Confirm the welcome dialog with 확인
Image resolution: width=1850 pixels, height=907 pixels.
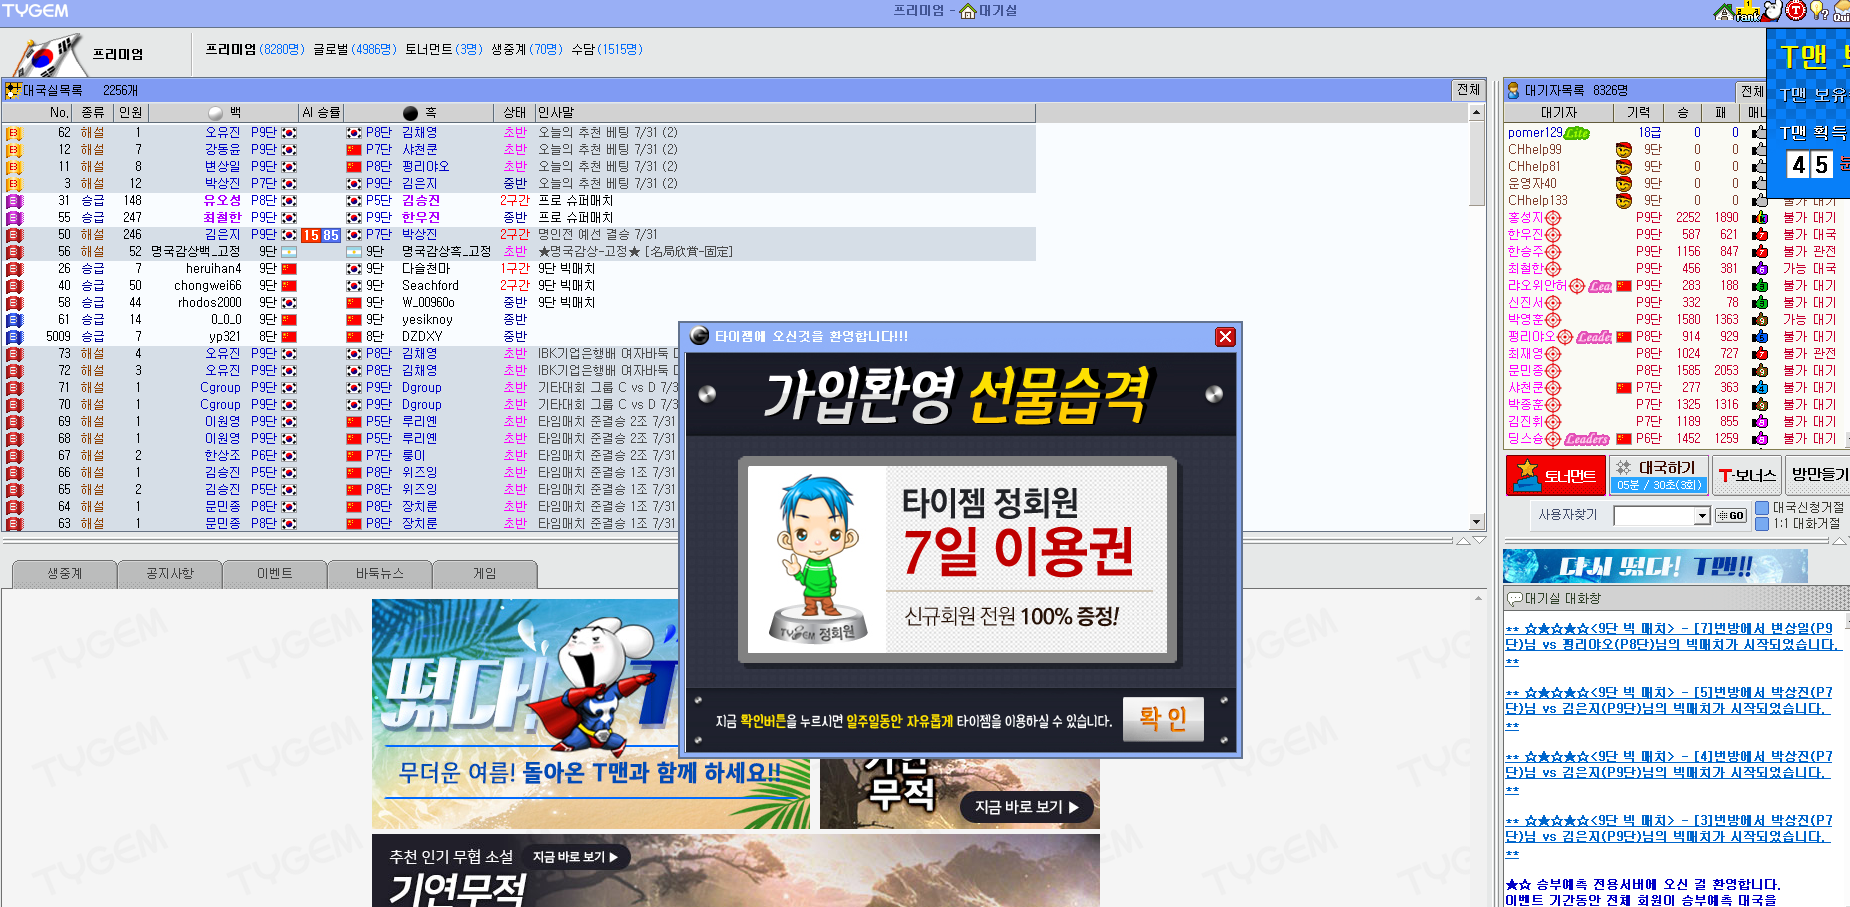click(1163, 719)
